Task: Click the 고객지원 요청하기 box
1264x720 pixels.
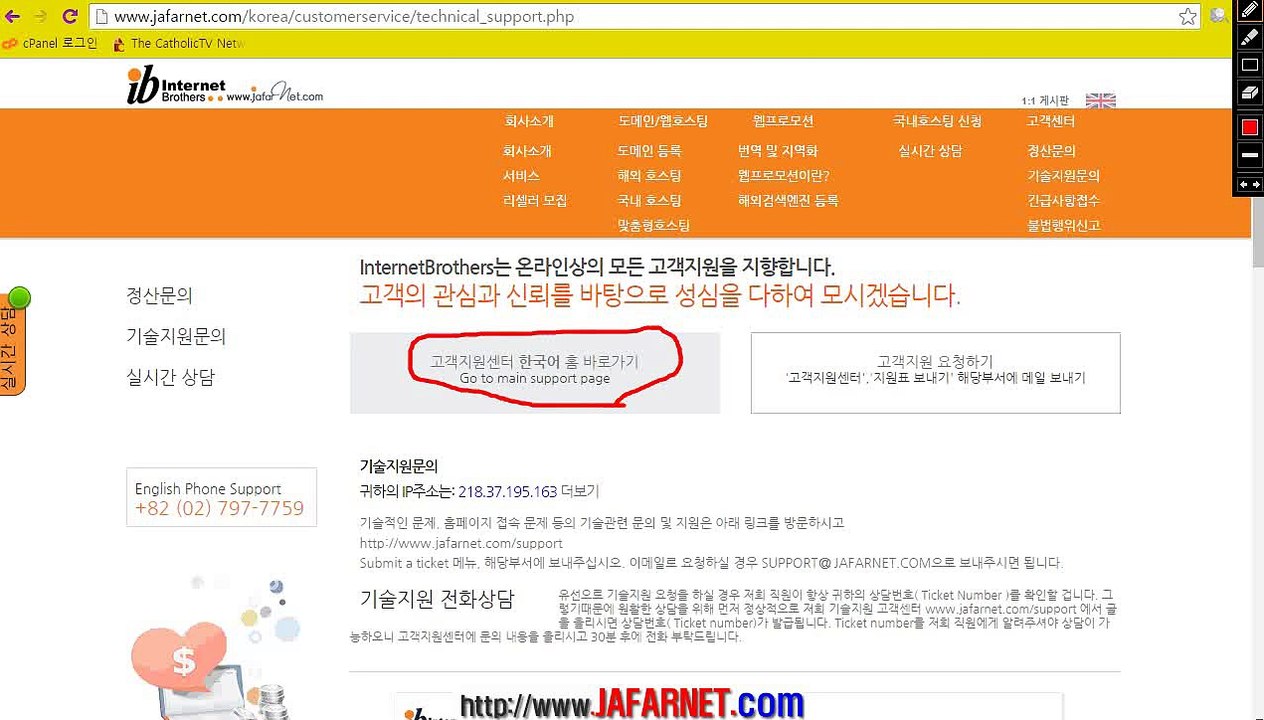Action: click(x=935, y=373)
